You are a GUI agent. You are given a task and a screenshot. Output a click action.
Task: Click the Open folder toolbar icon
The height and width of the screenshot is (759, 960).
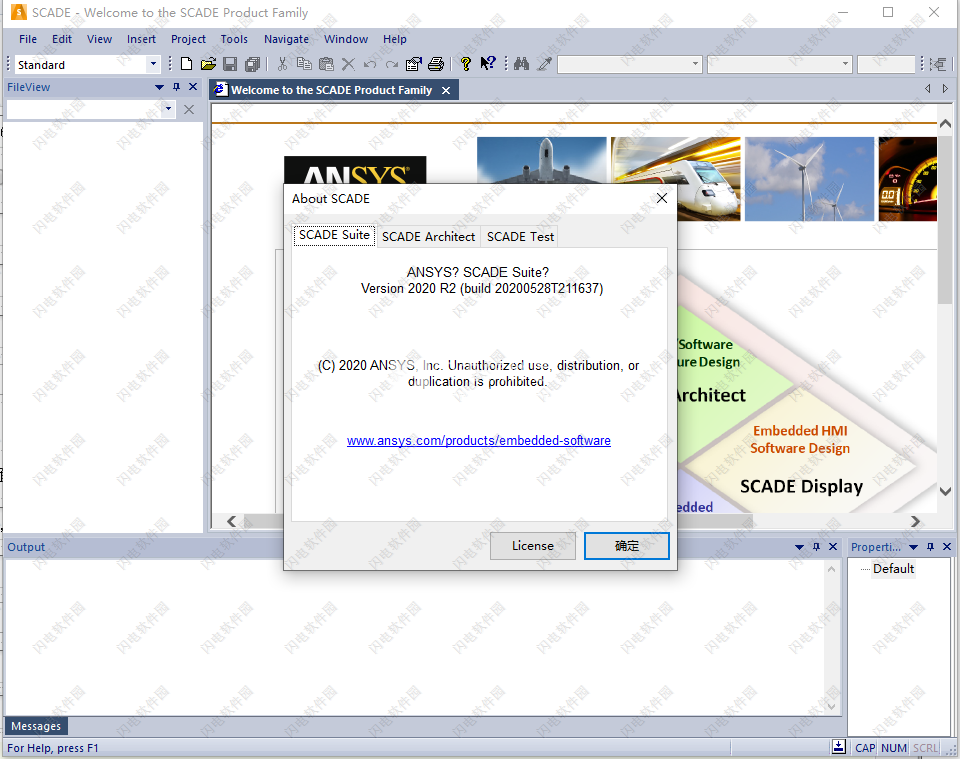(208, 64)
